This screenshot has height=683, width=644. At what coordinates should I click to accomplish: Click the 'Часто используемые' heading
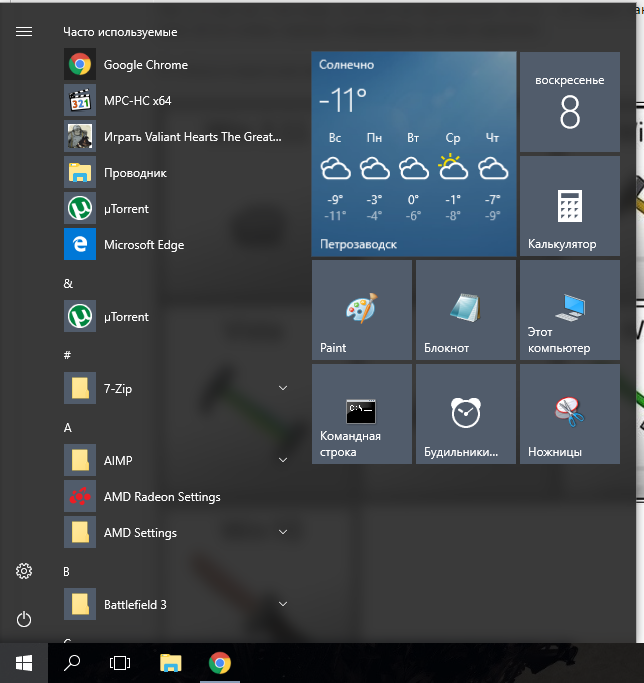(x=120, y=32)
